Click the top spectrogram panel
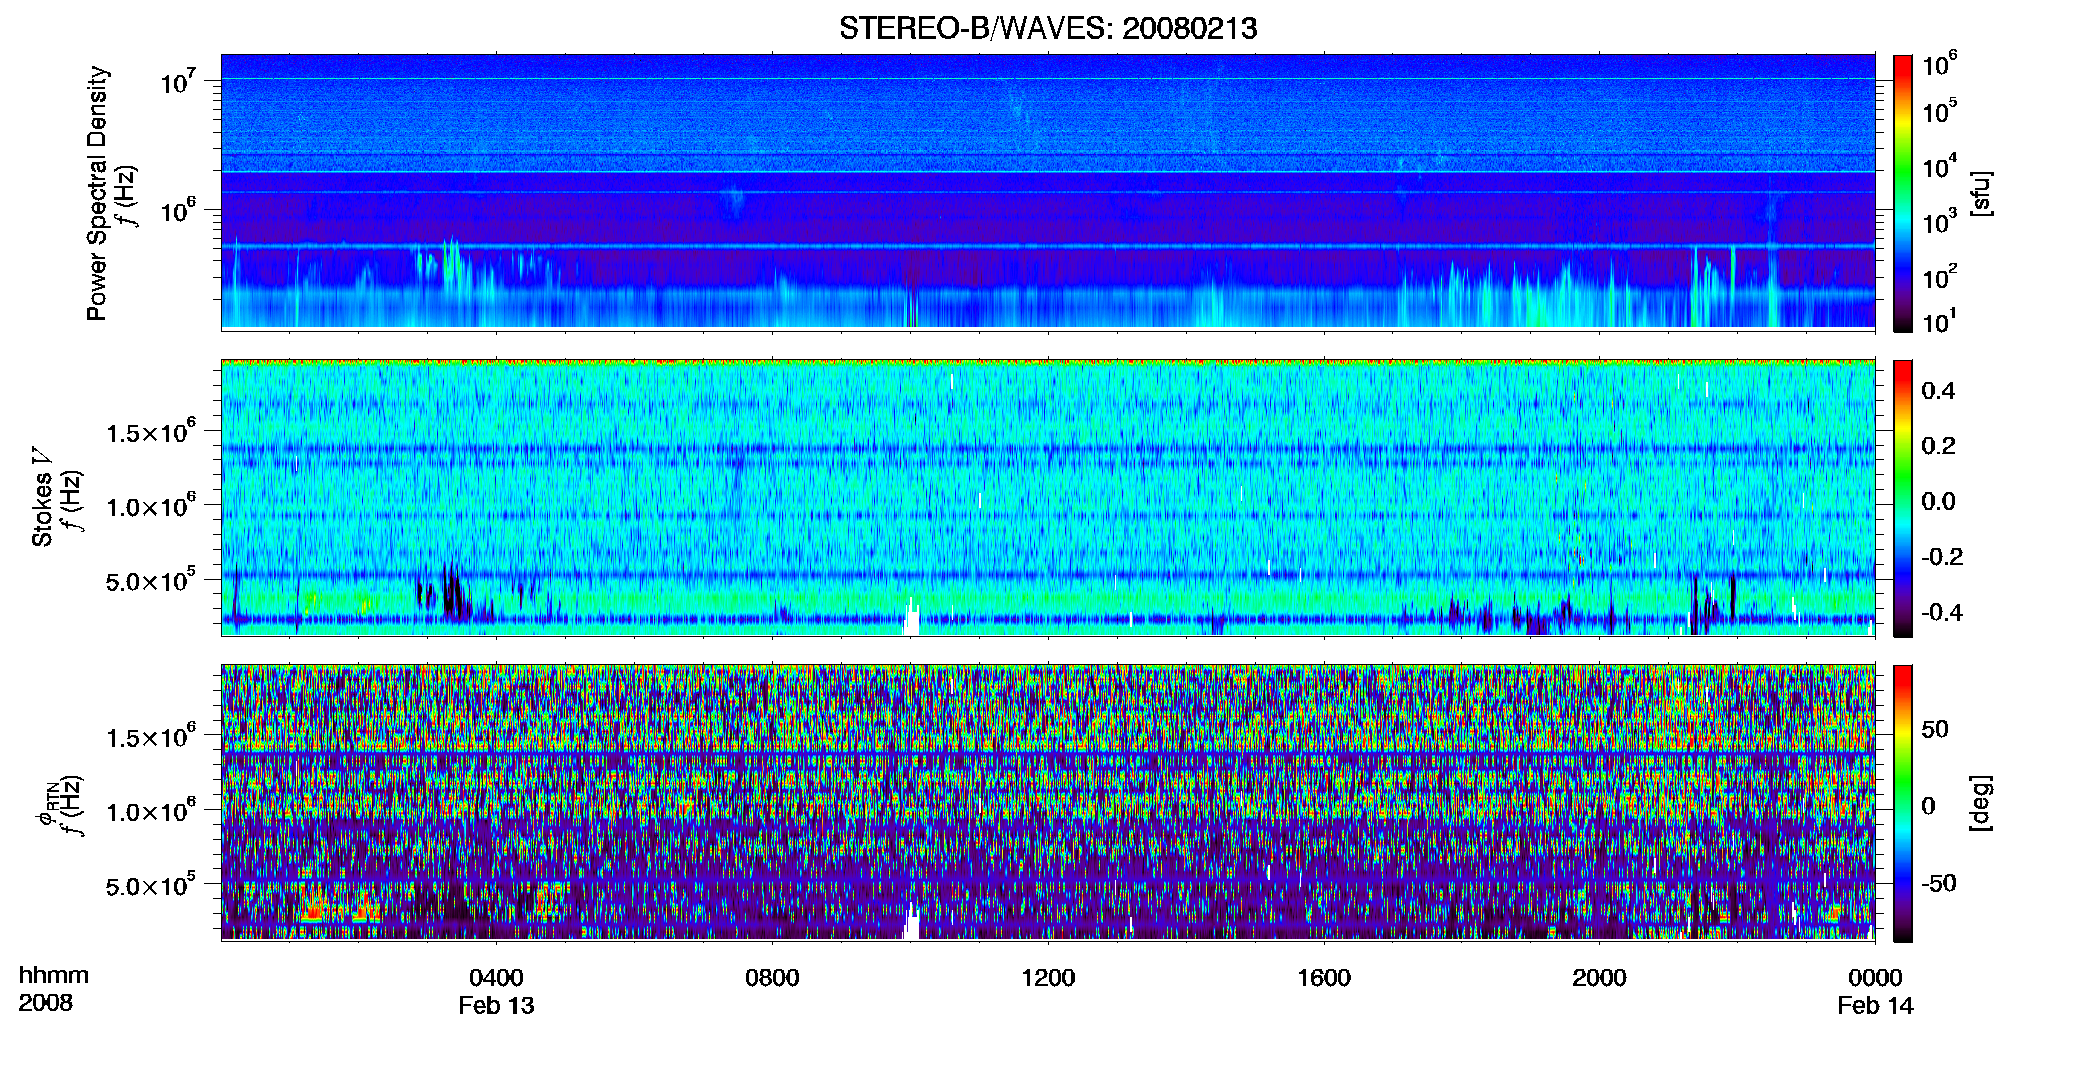Viewport: 2096px width, 1080px height. (1048, 191)
